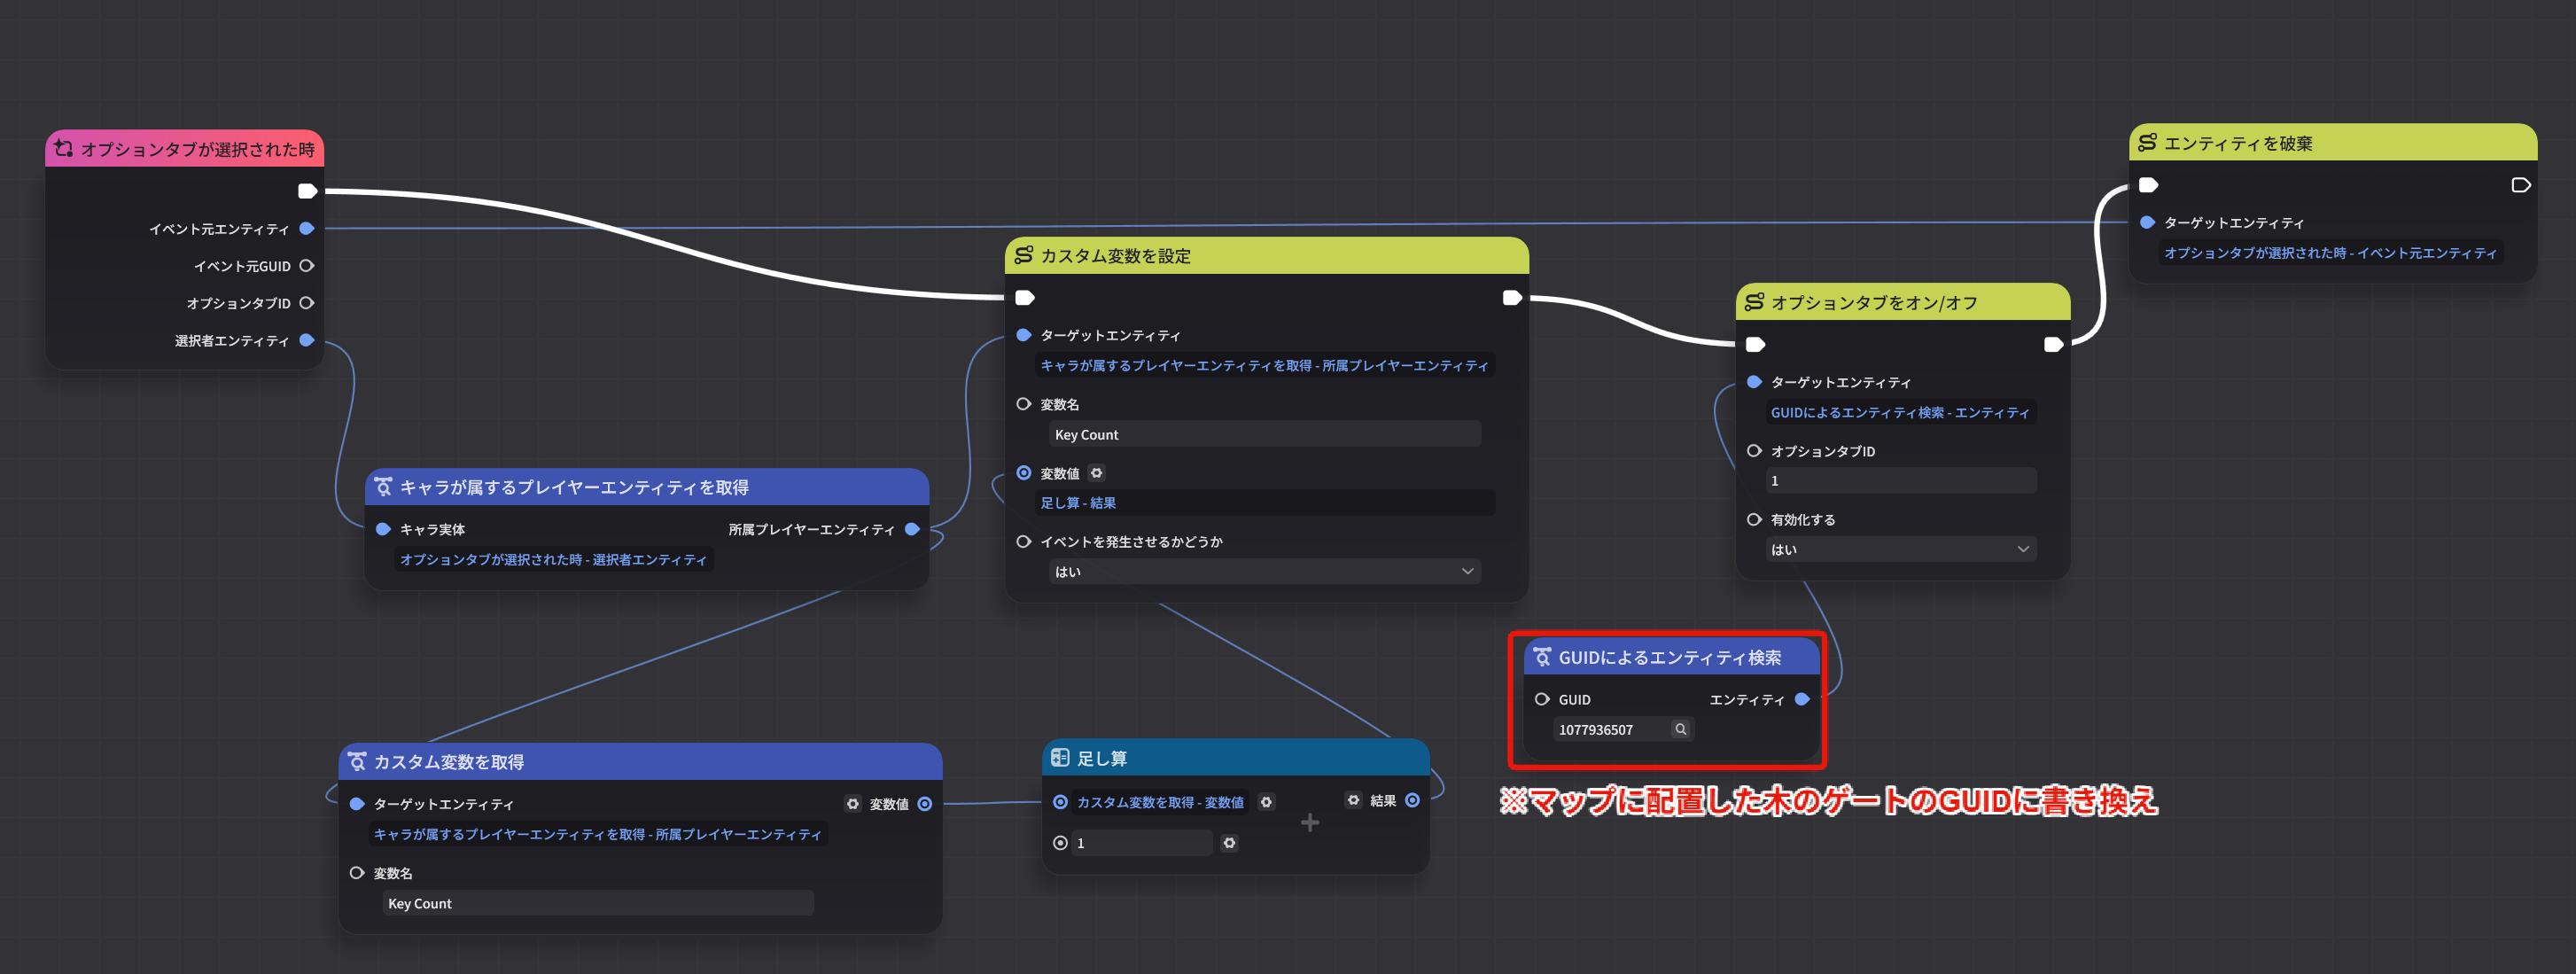Click the gear icon beside 結果 in 足し算
Viewport: 2576px width, 974px height.
click(x=1354, y=800)
